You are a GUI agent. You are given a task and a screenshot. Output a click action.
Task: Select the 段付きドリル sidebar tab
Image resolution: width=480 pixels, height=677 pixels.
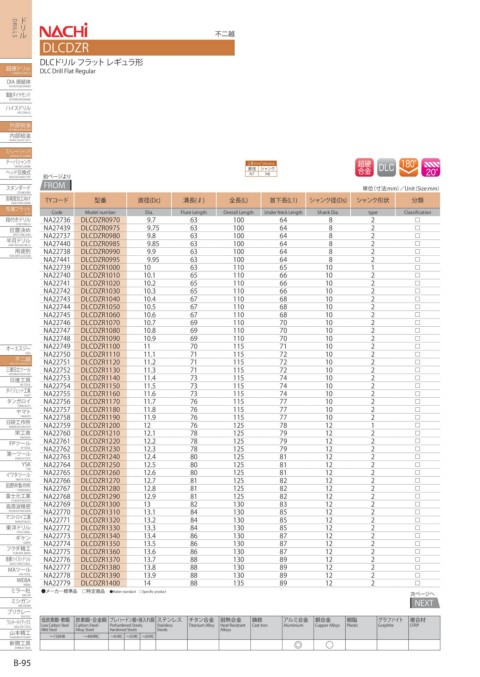click(16, 221)
